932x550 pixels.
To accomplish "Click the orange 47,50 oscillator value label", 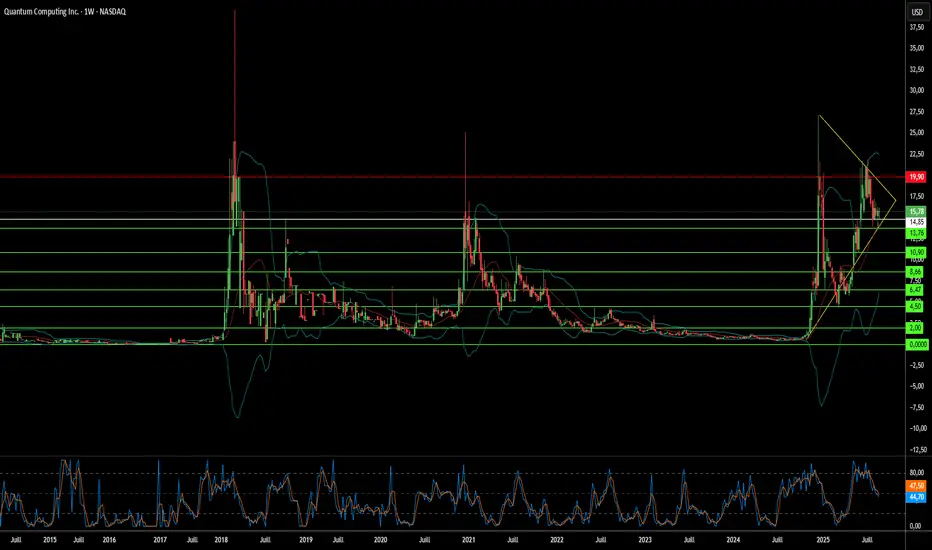I will click(917, 486).
